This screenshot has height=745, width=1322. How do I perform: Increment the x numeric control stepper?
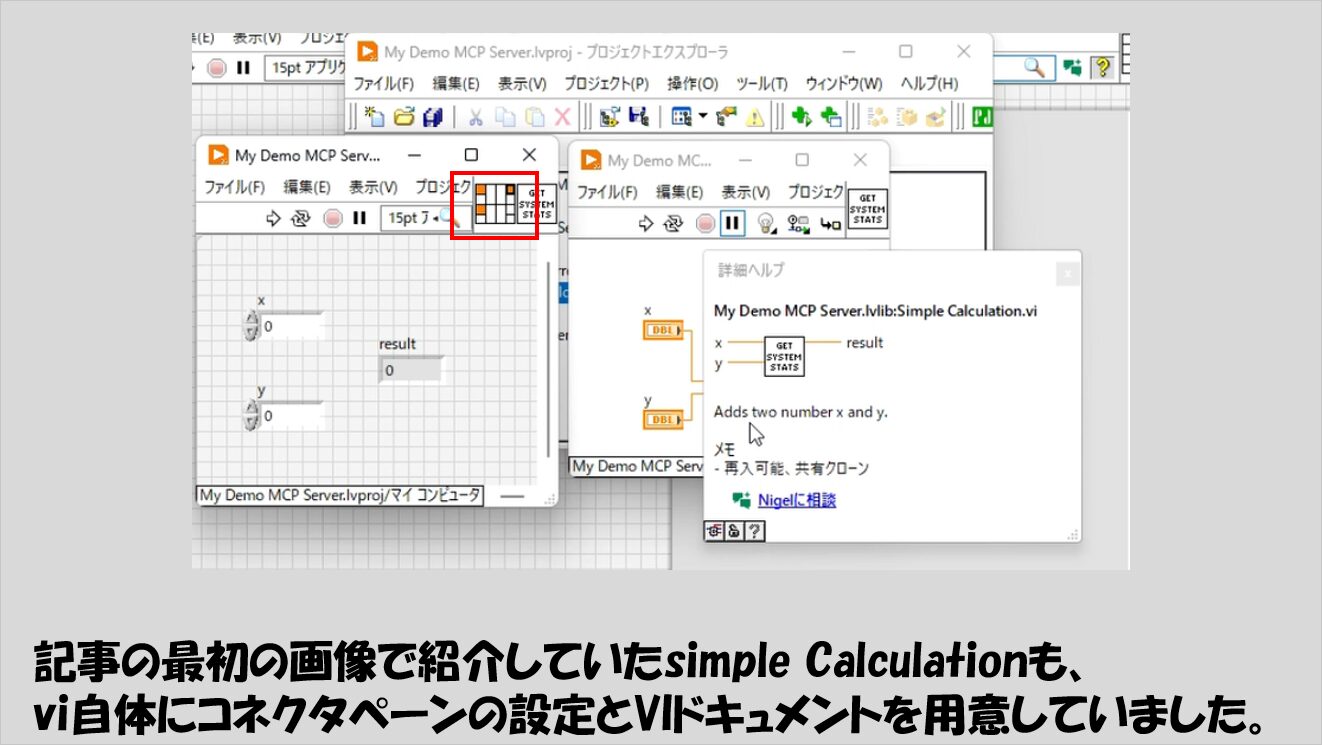pos(250,320)
